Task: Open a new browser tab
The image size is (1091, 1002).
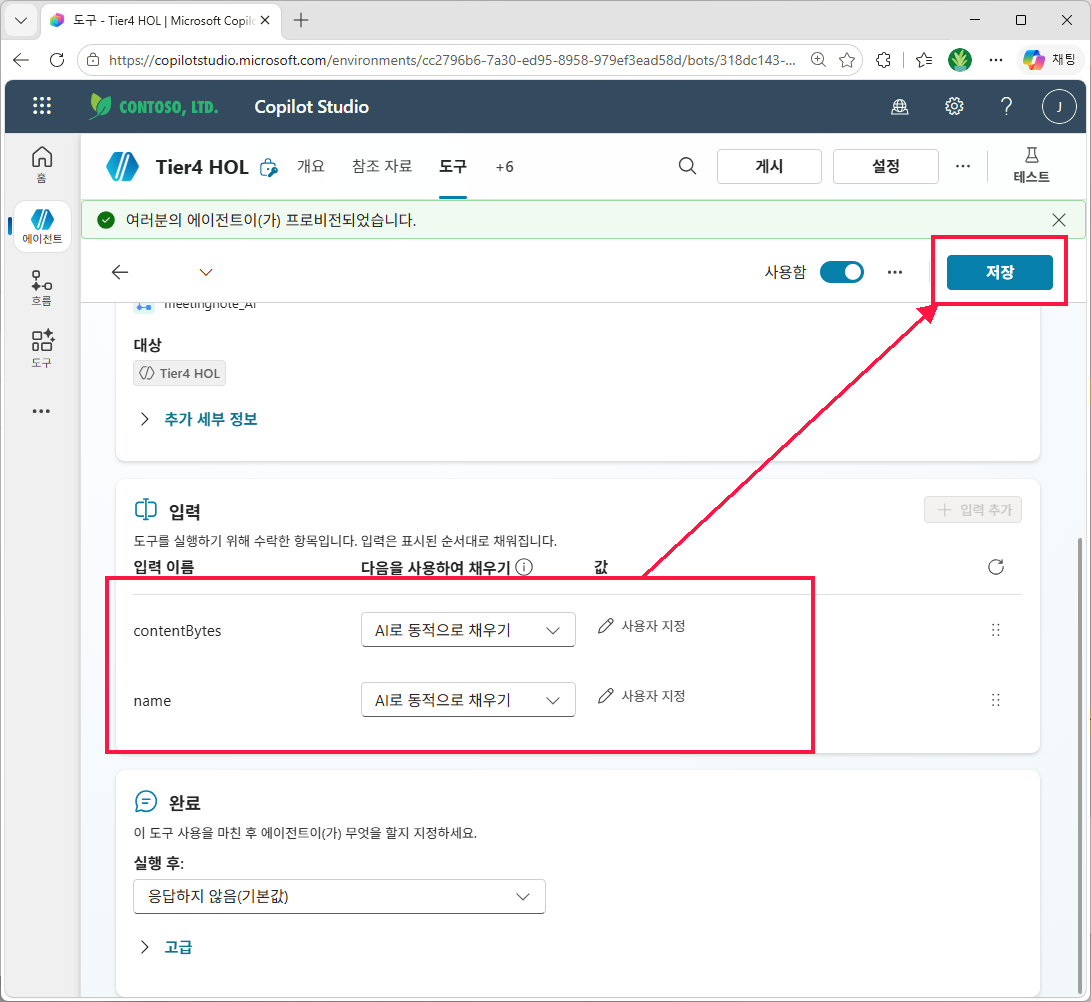Action: (x=301, y=20)
